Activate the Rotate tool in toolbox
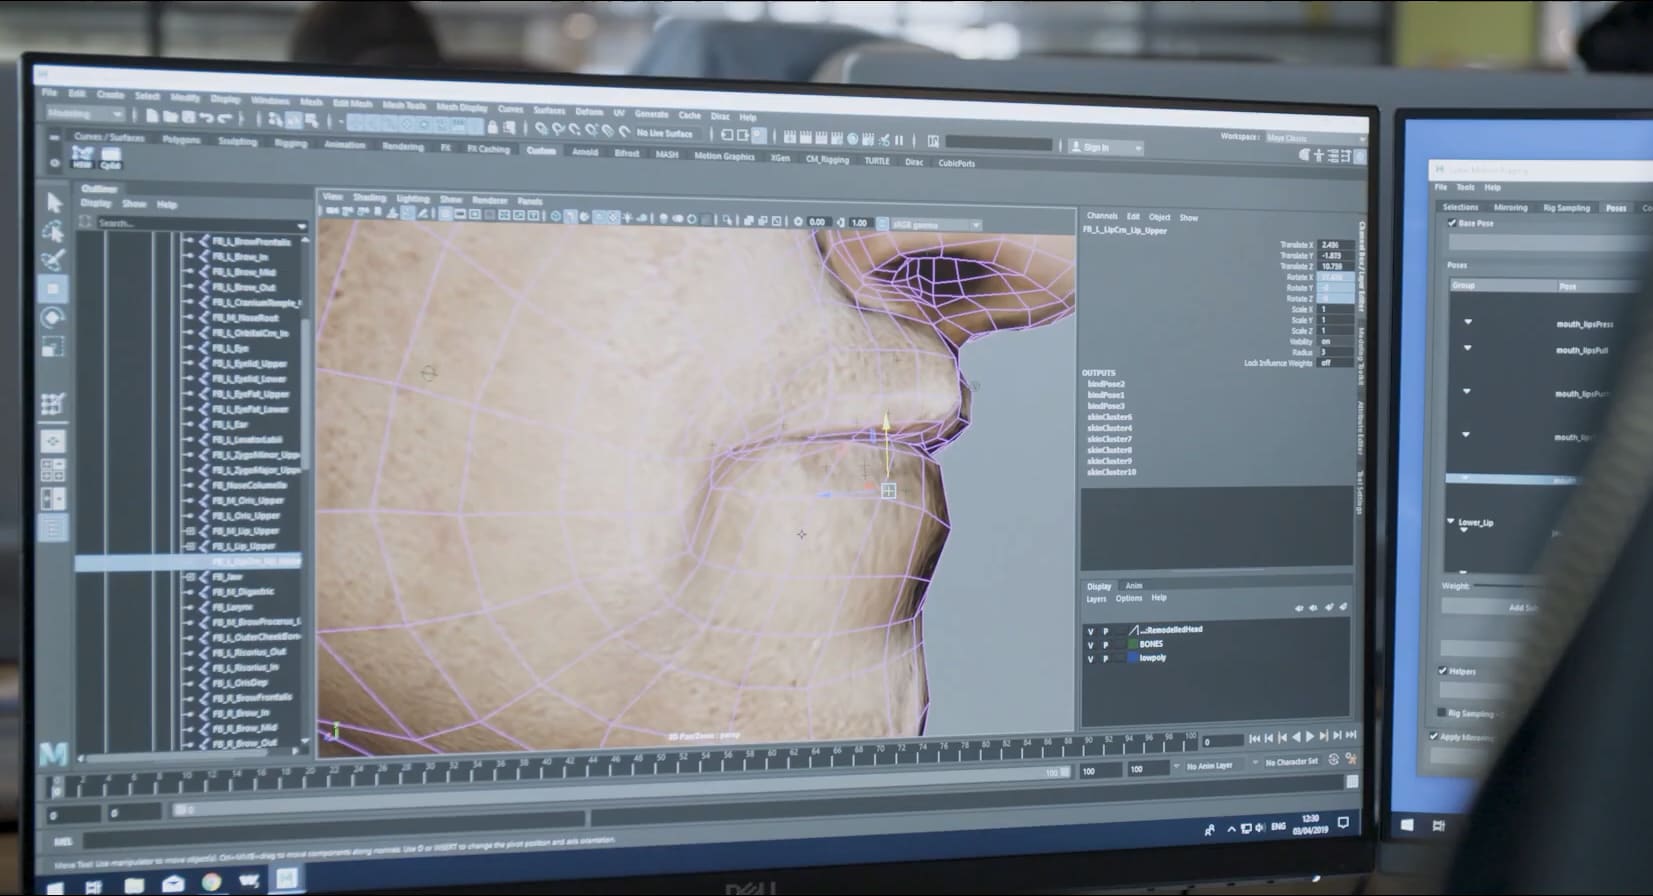 (54, 318)
